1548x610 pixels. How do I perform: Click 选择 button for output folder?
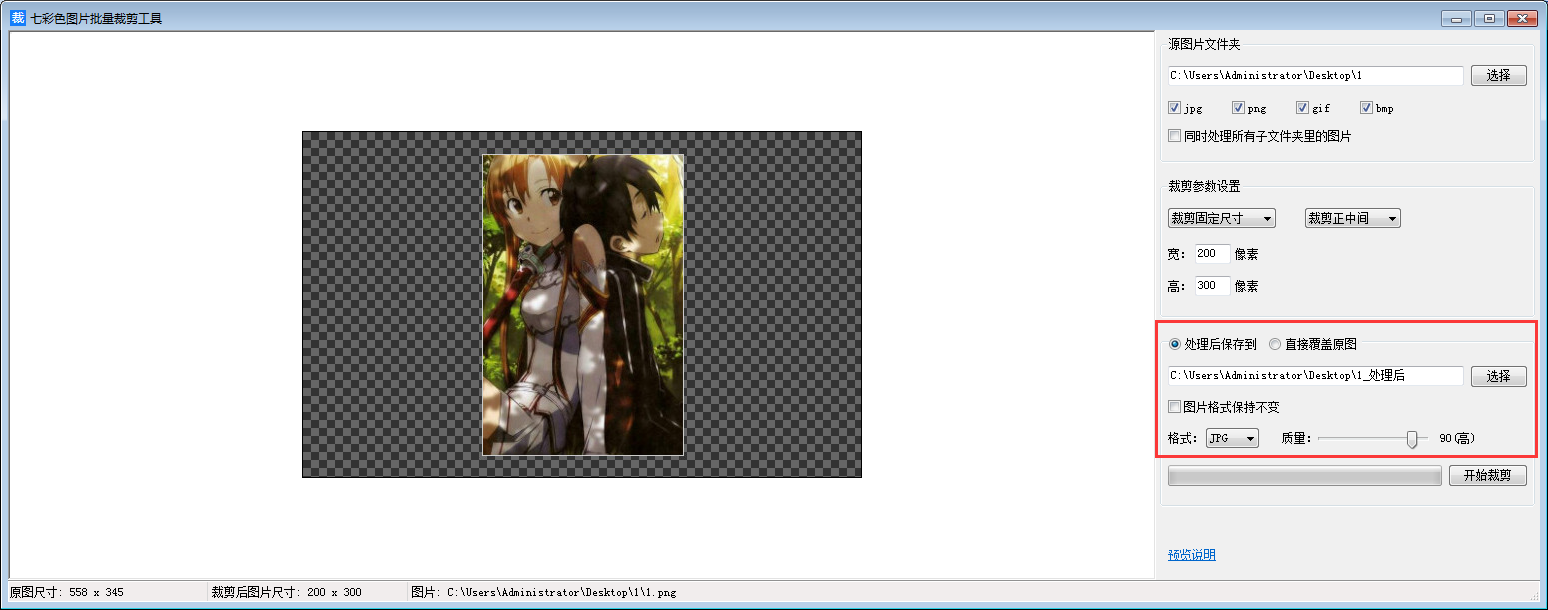coord(1498,376)
